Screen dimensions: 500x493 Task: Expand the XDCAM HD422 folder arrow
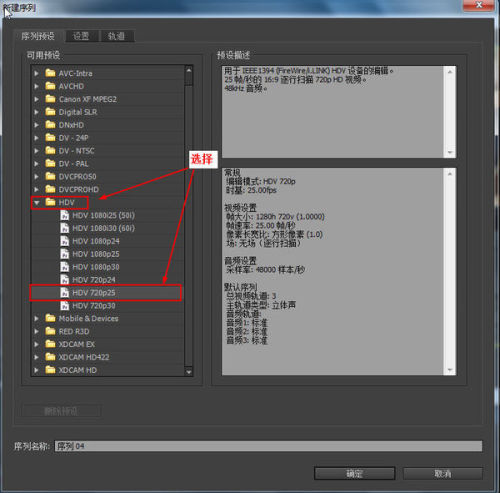pos(37,357)
